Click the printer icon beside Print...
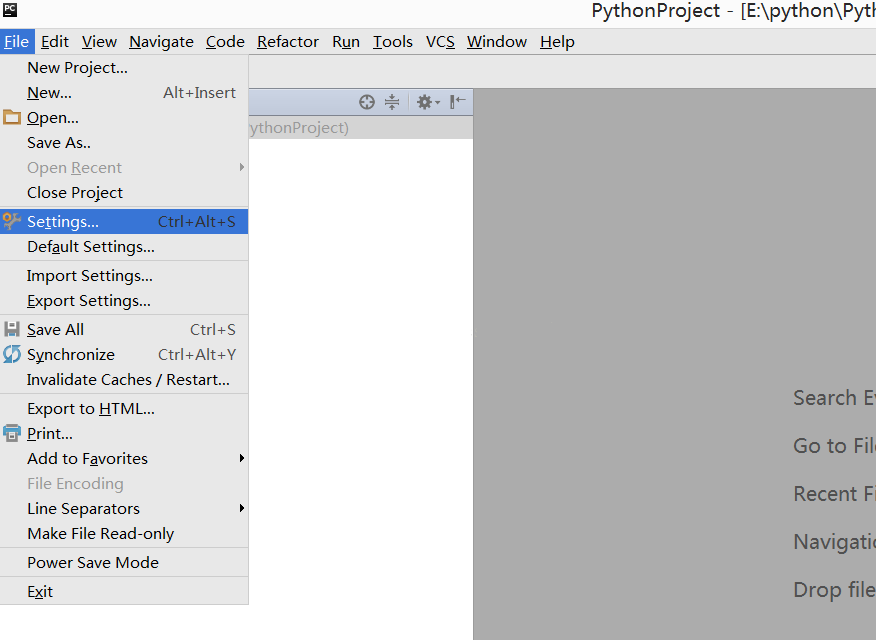The image size is (876, 640). pyautogui.click(x=12, y=433)
